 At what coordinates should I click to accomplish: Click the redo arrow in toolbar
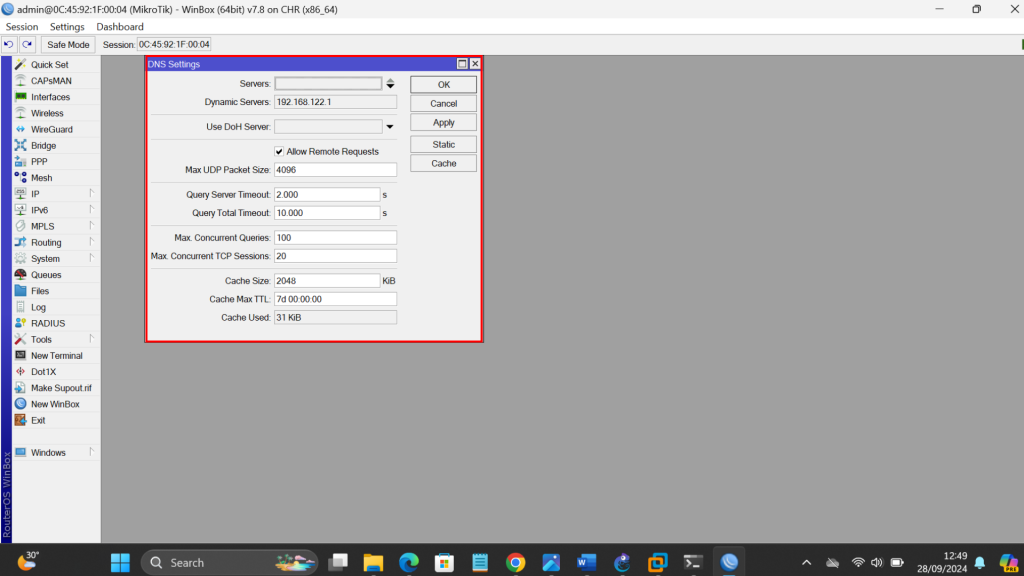[x=27, y=45]
